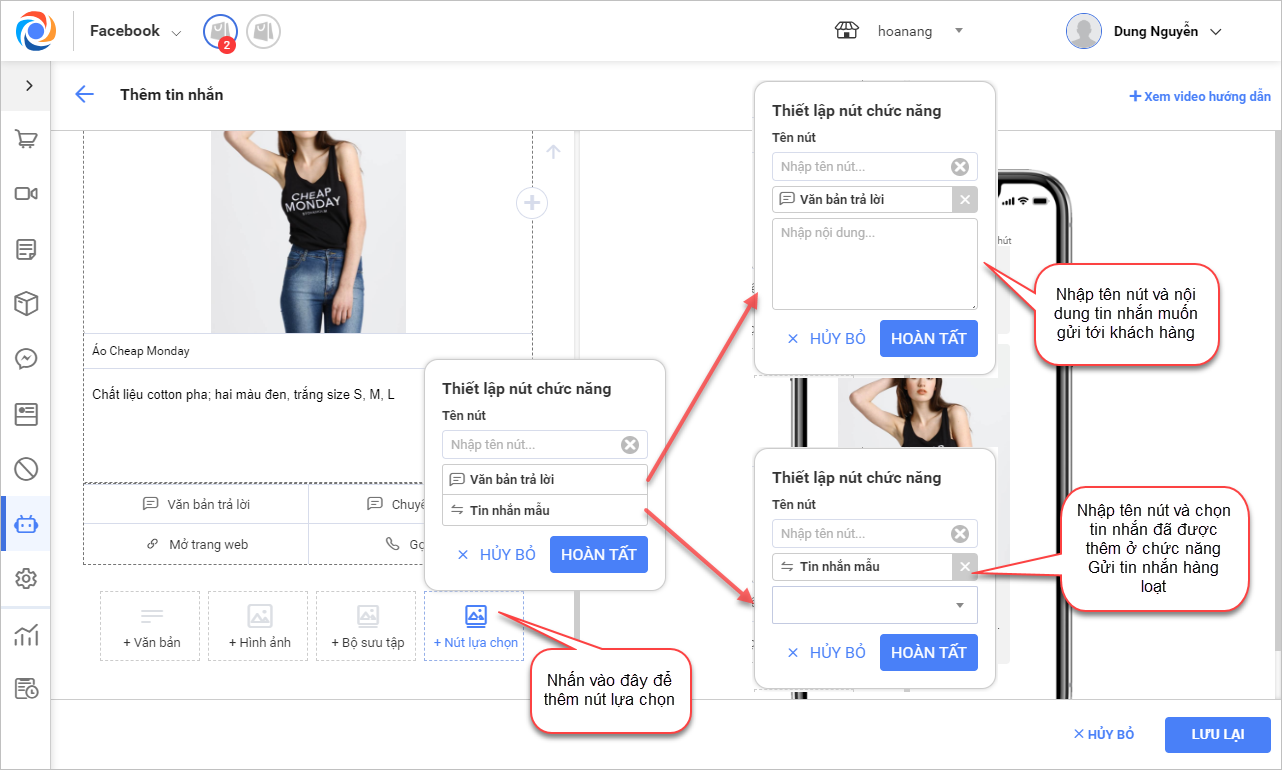Click the product image of Cheap Monday shirt
The image size is (1282, 770).
coord(308,232)
